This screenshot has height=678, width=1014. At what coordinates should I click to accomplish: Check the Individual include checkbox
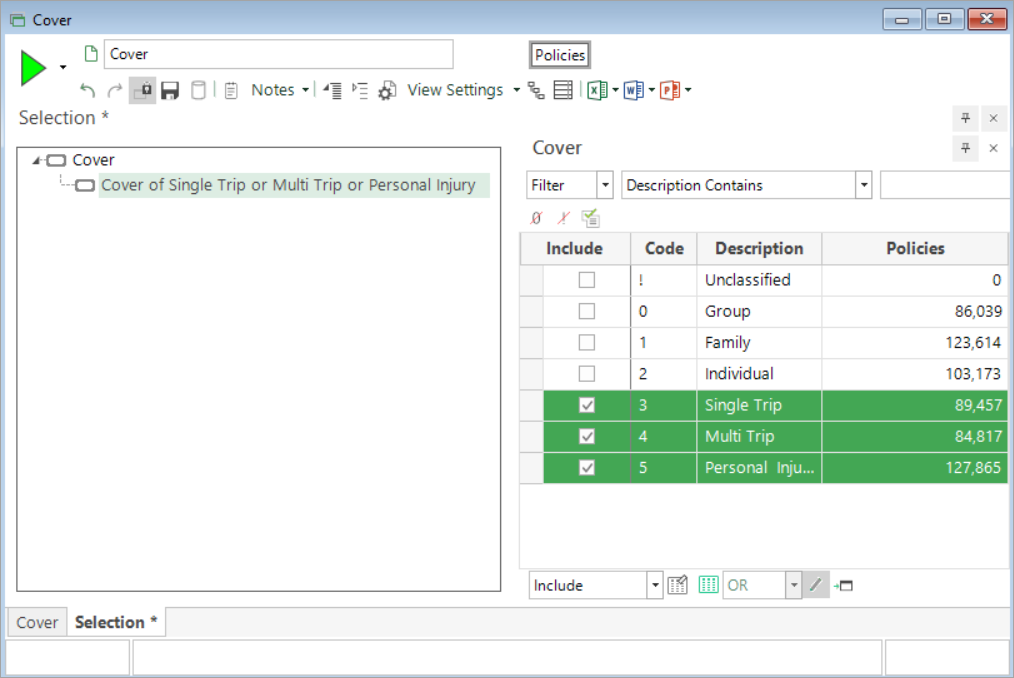pyautogui.click(x=587, y=373)
